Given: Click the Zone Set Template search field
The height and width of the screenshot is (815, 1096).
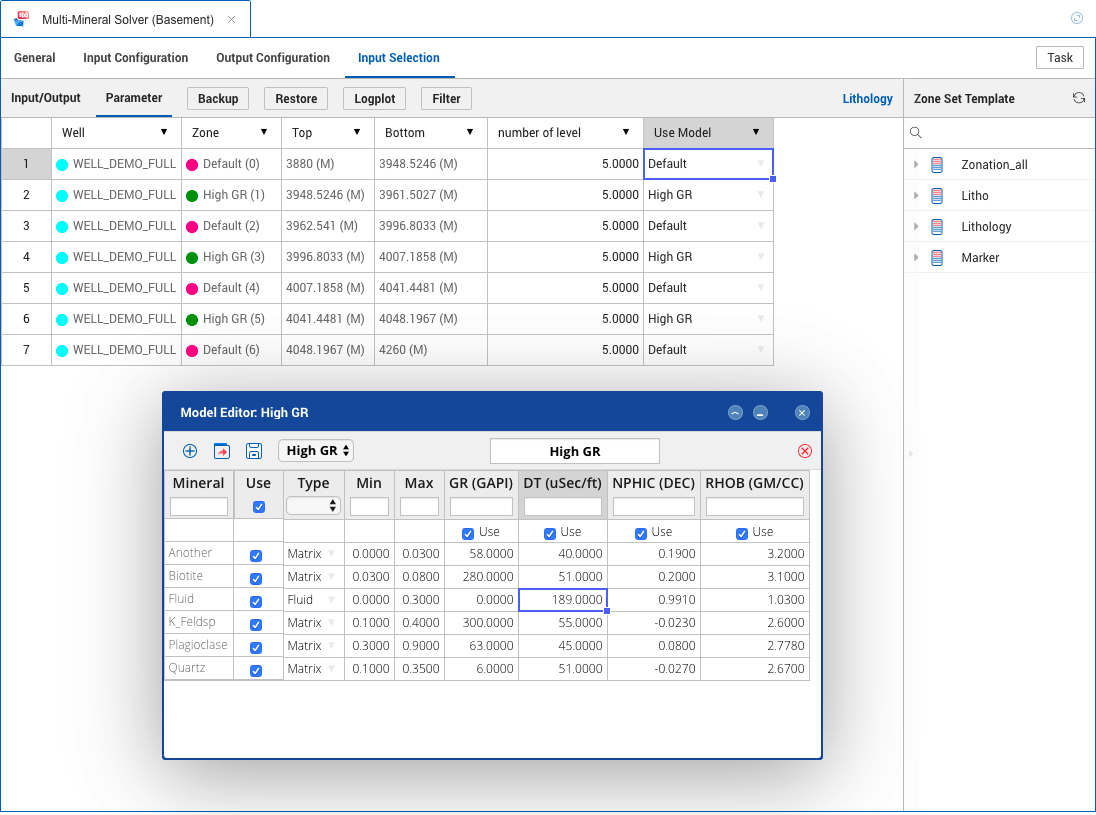Looking at the screenshot, I should click(x=1000, y=133).
